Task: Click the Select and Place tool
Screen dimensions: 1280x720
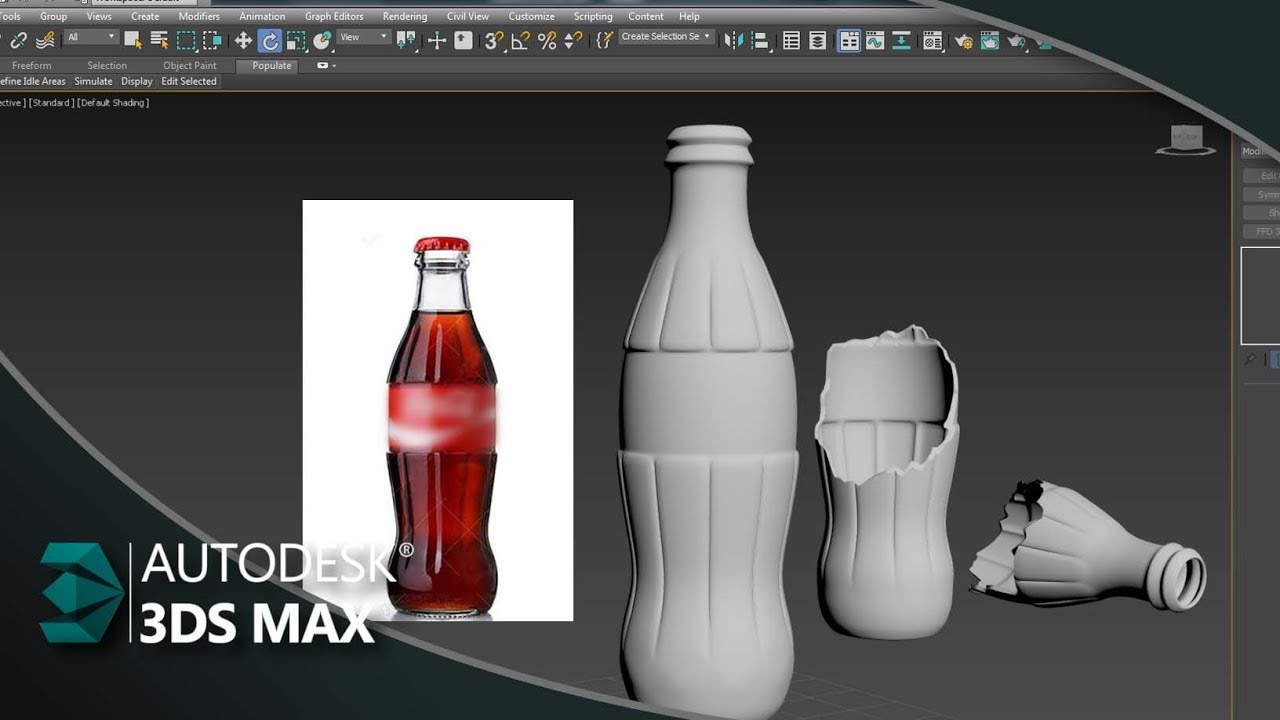Action: click(322, 40)
